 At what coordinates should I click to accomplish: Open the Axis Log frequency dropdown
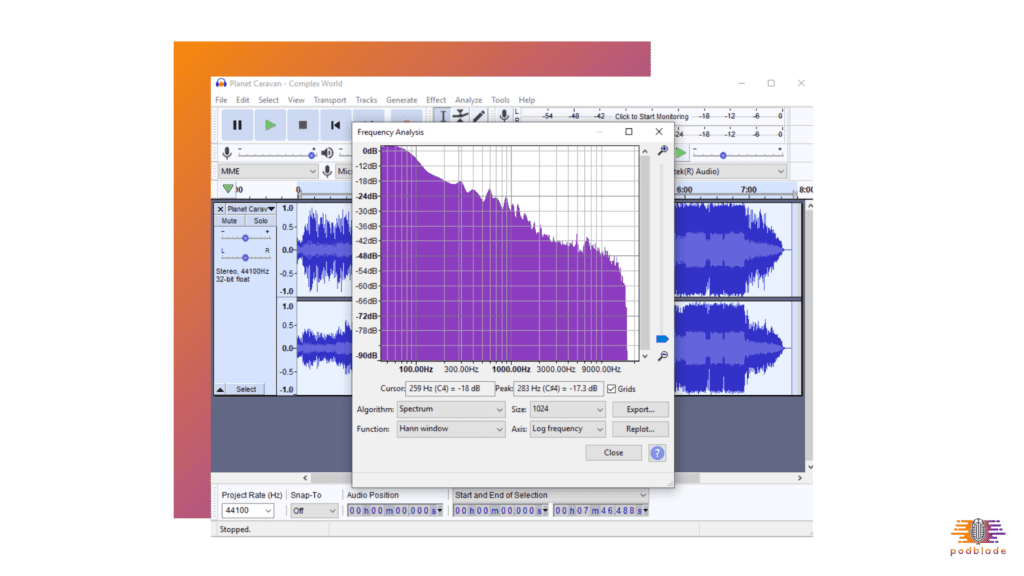click(568, 429)
